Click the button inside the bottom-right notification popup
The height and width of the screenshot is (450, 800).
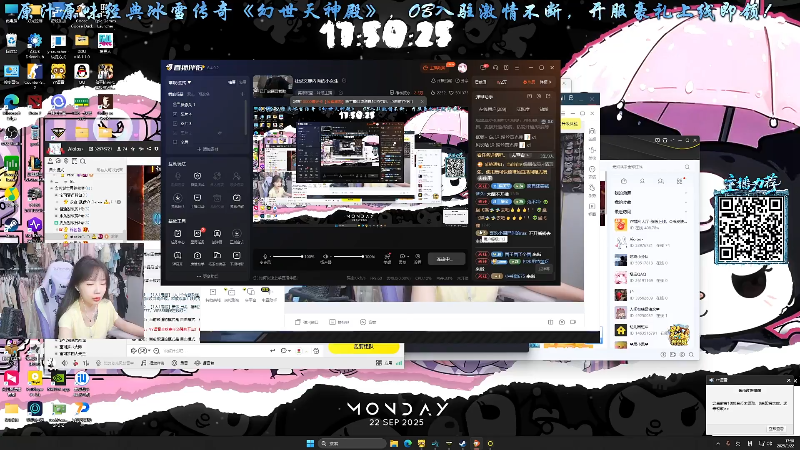(776, 429)
